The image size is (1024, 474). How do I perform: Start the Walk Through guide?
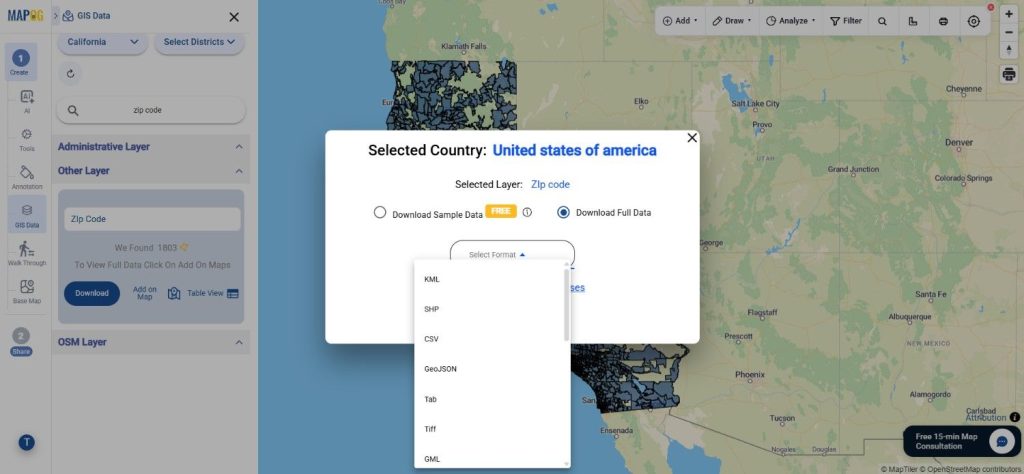(27, 253)
